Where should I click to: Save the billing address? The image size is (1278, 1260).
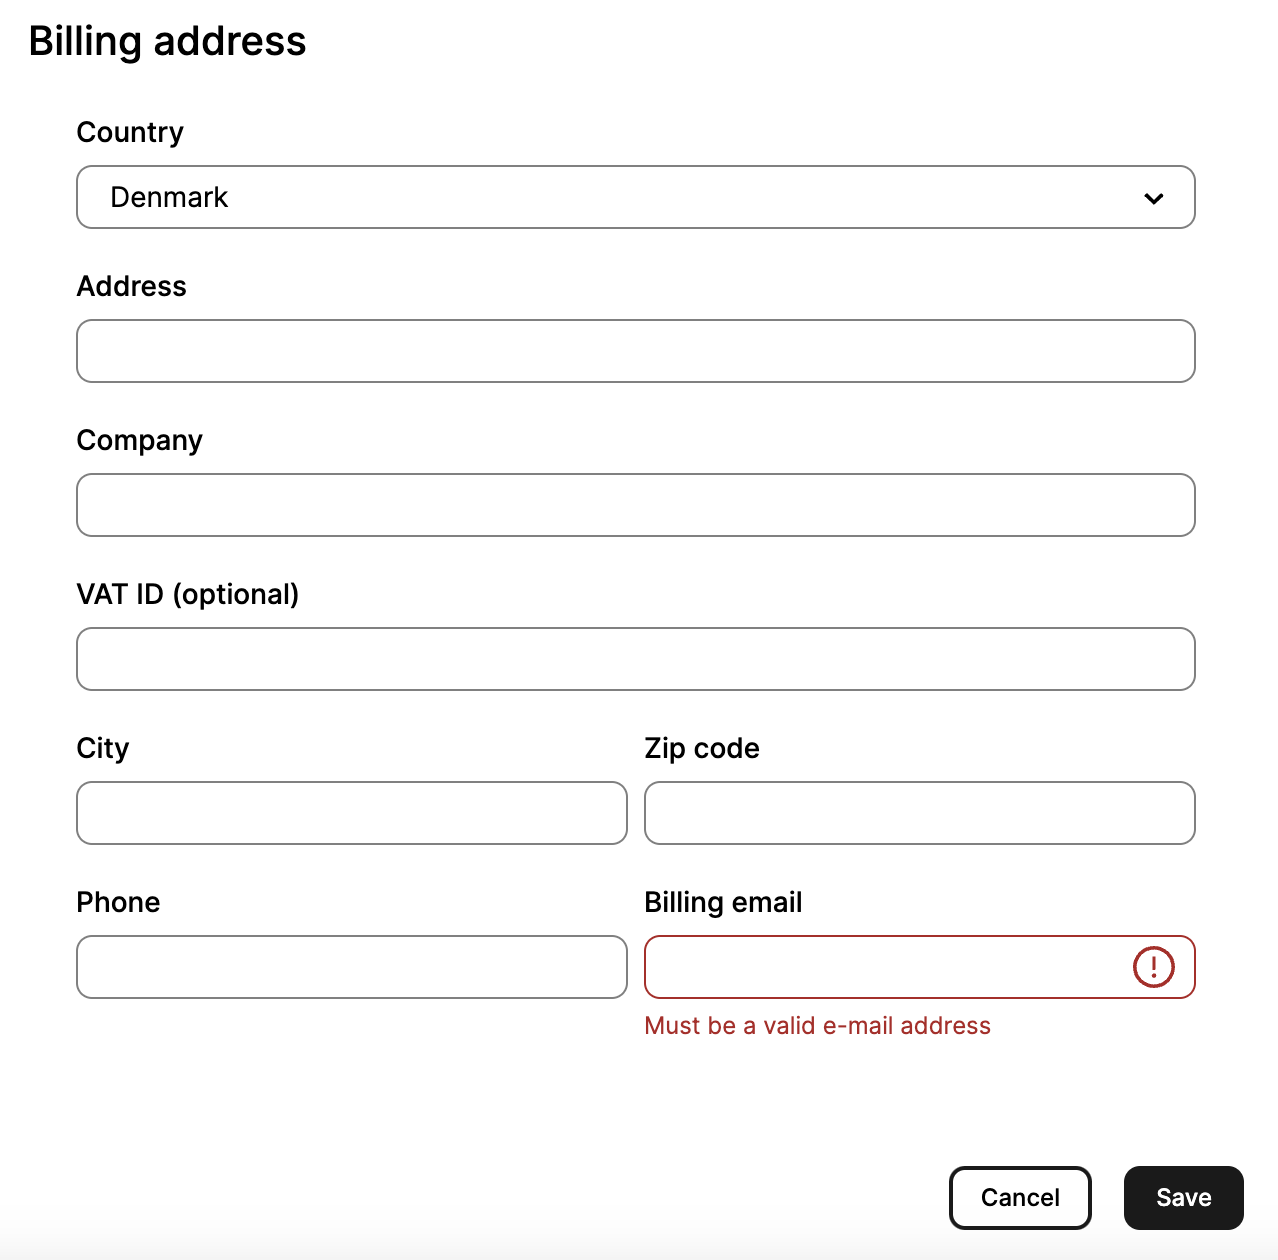click(x=1184, y=1198)
